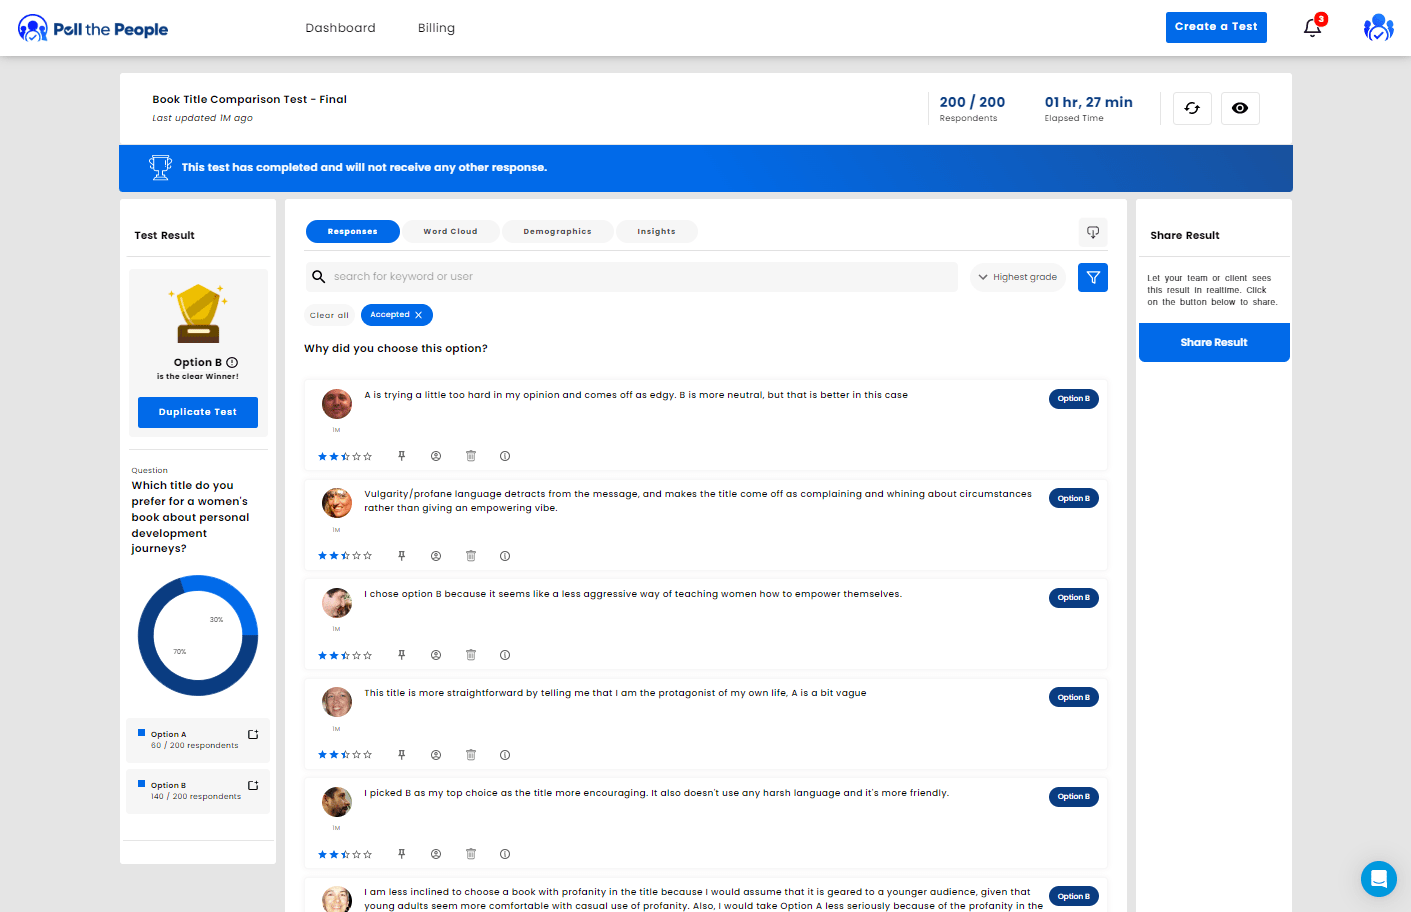Viewport: 1411px width, 912px height.
Task: View user profile on the less aggressive response
Action: click(436, 655)
